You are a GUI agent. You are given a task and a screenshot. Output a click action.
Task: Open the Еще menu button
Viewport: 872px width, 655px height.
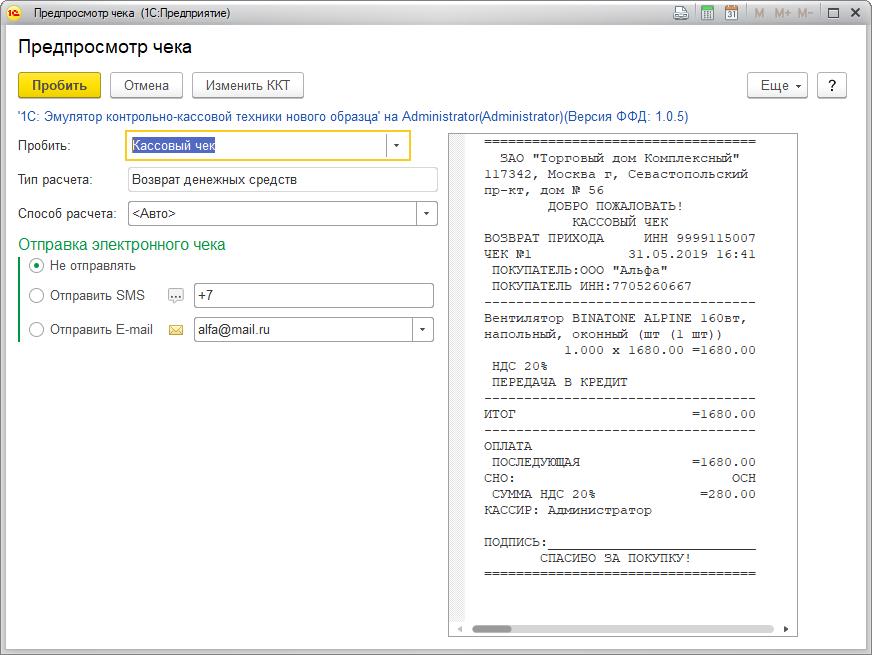coord(777,86)
